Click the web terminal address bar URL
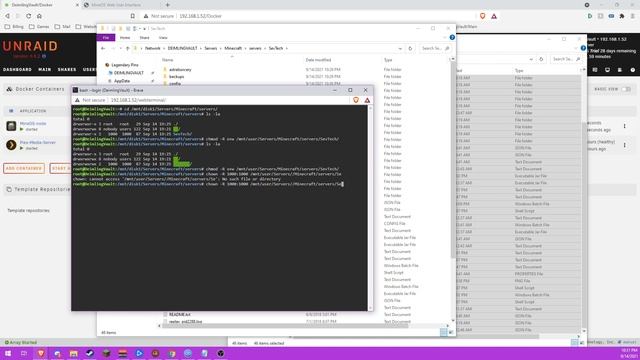This screenshot has width=640, height=360. (x=138, y=100)
